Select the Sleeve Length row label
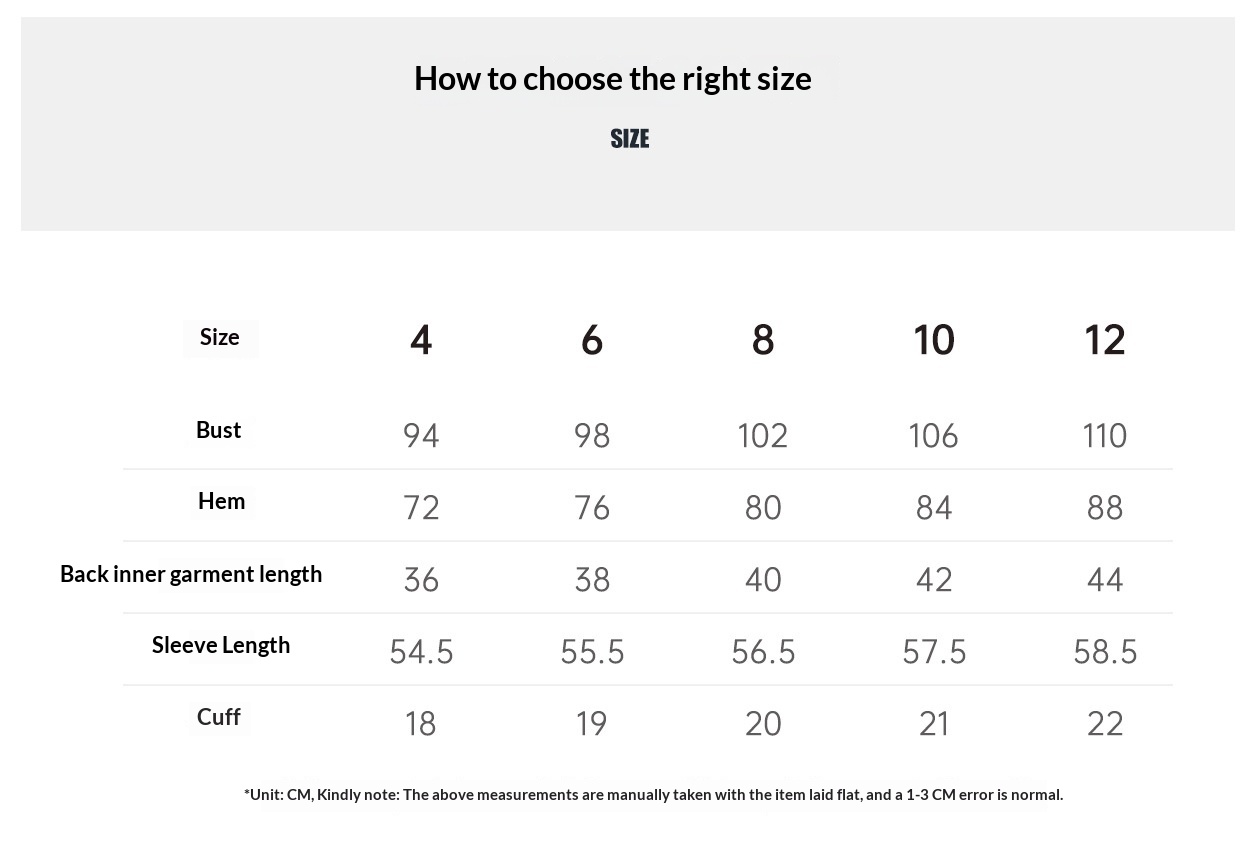1260x860 pixels. [221, 645]
